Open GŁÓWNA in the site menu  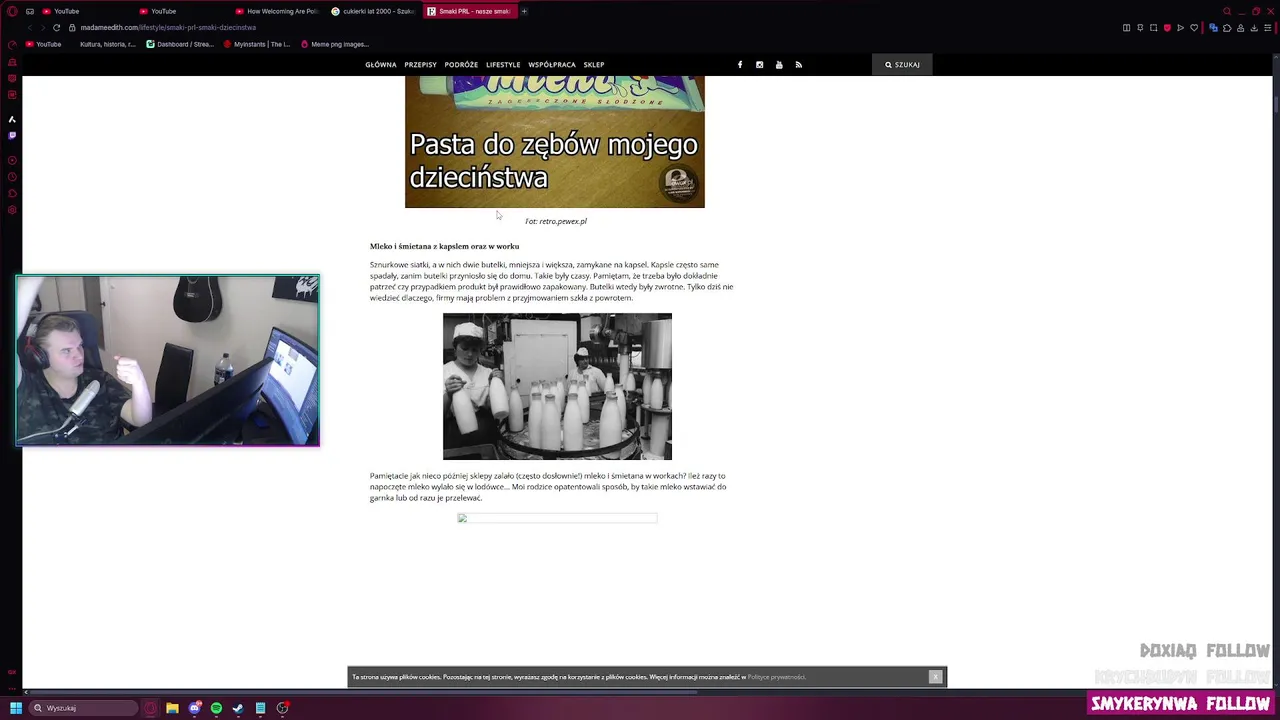[381, 65]
